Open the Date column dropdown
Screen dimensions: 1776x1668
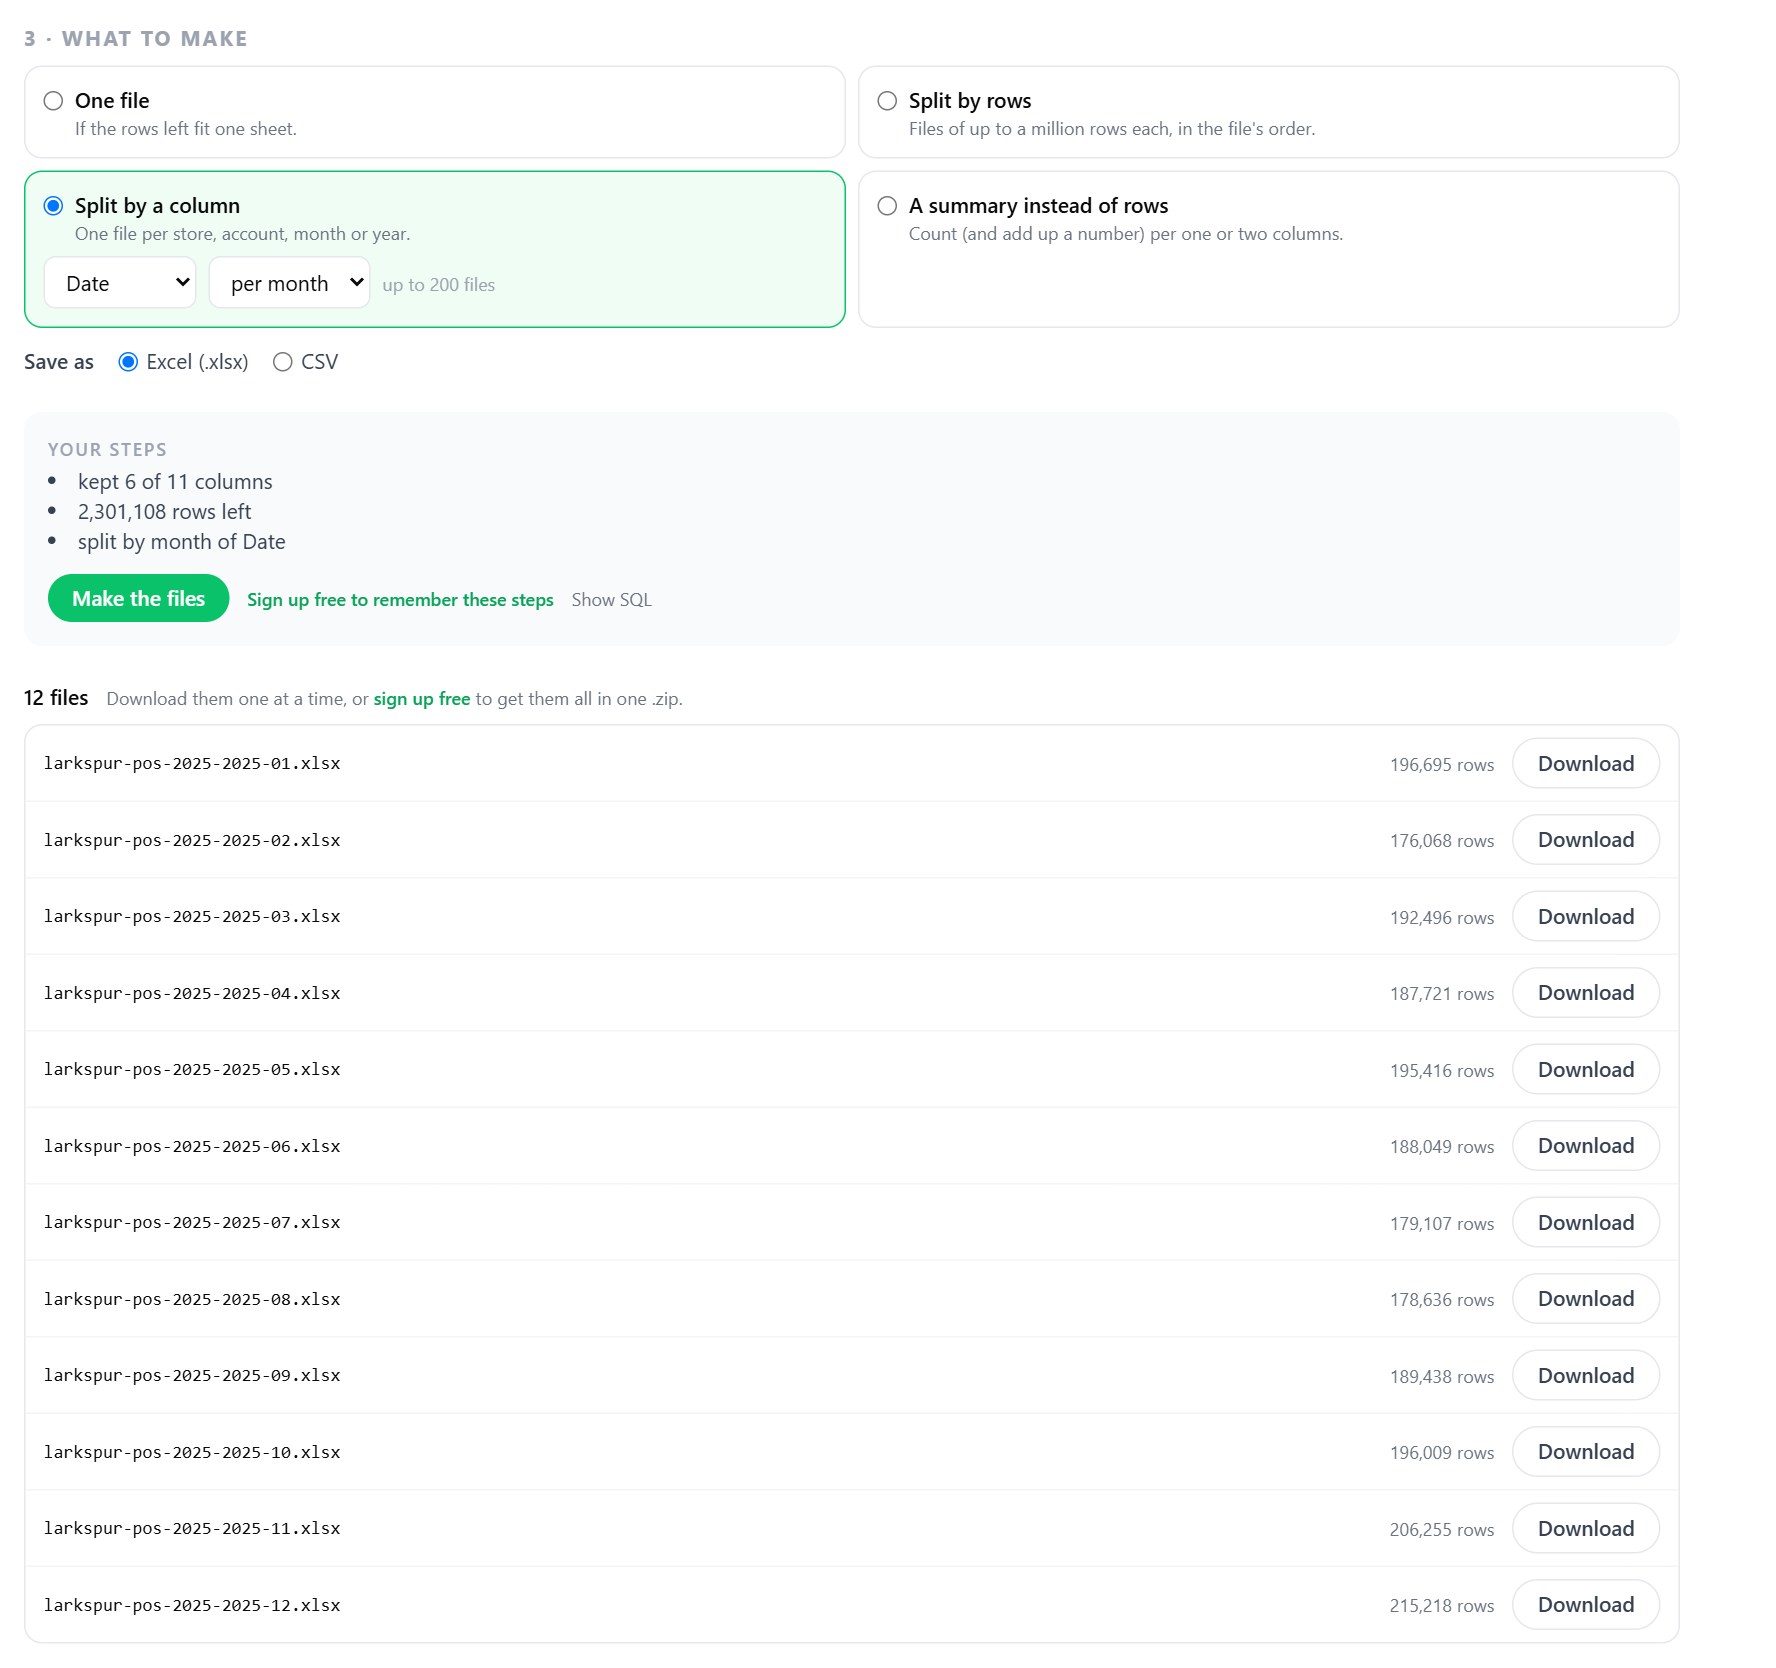(x=120, y=283)
